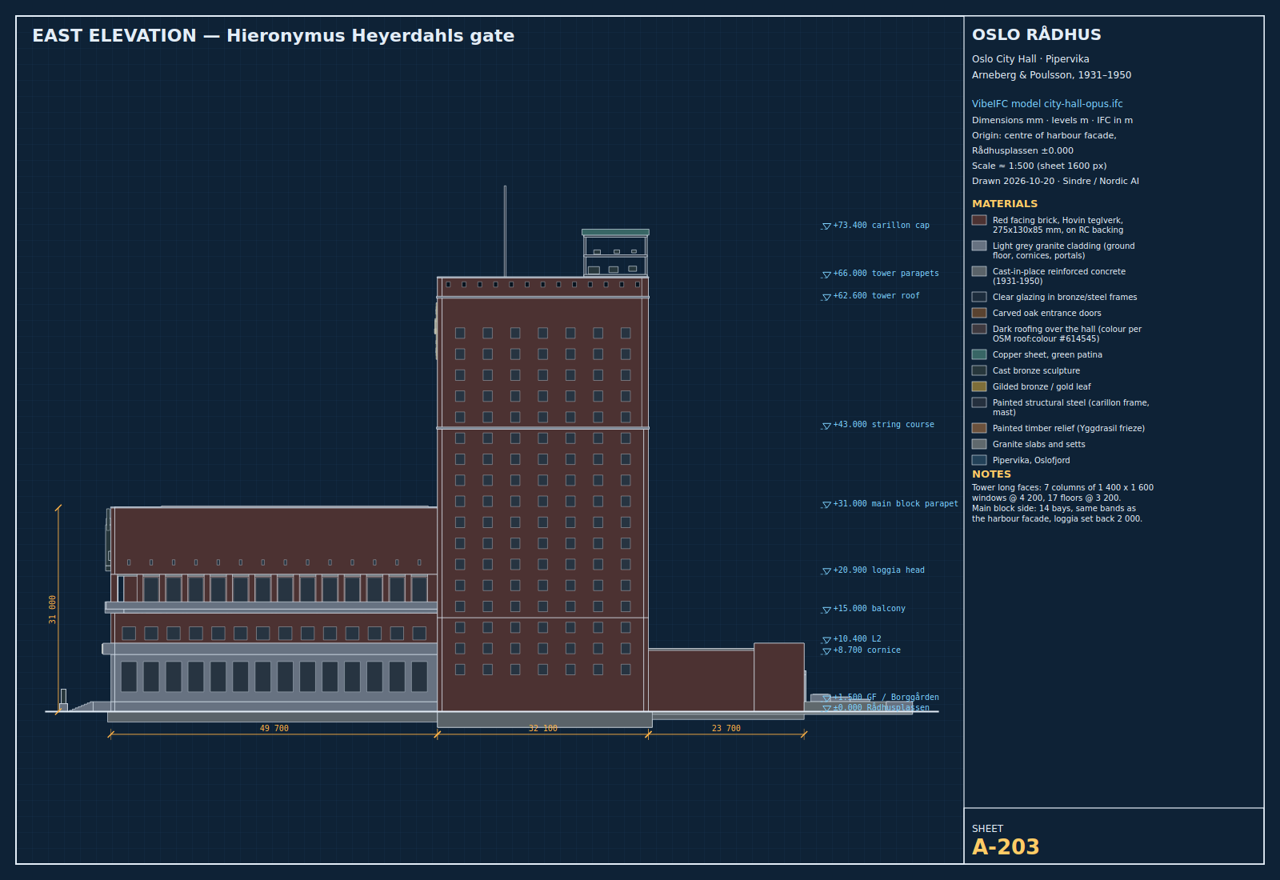1280x880 pixels.
Task: Pick the cast-in-place reinforced concrete swatch
Action: (x=979, y=271)
